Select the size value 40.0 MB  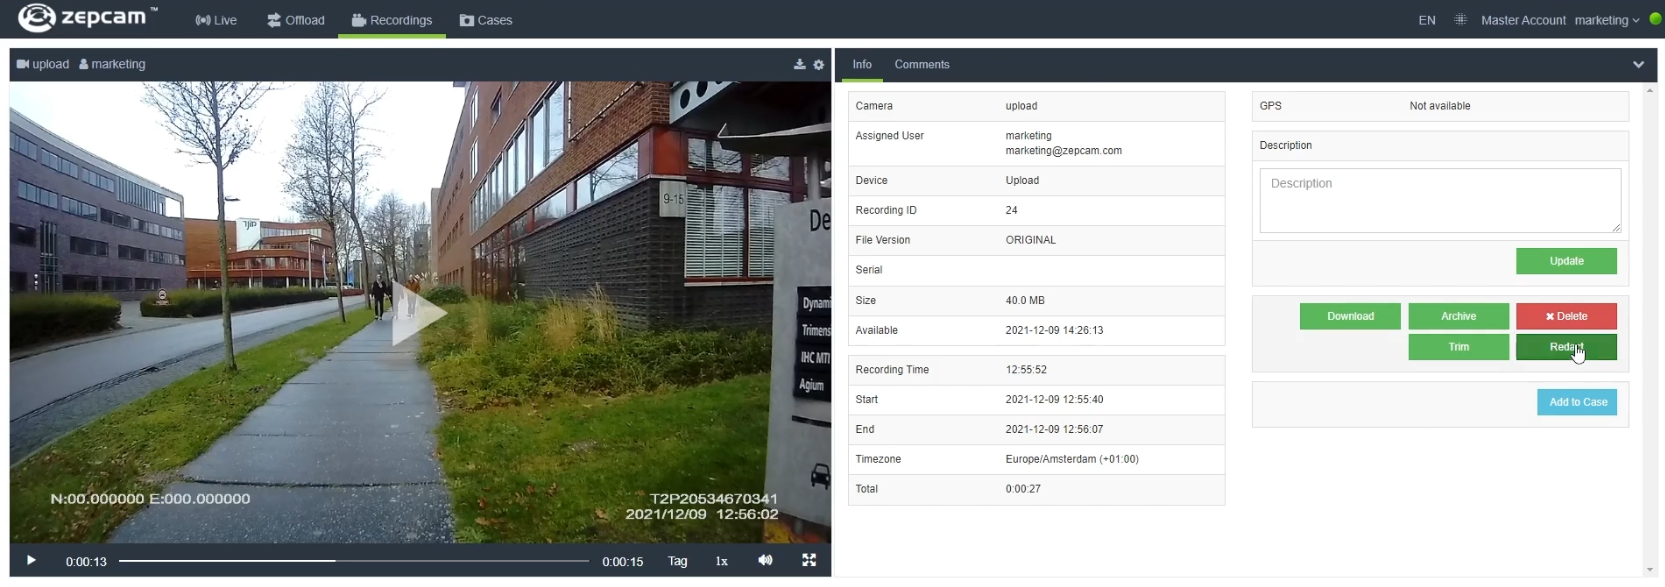(1025, 300)
